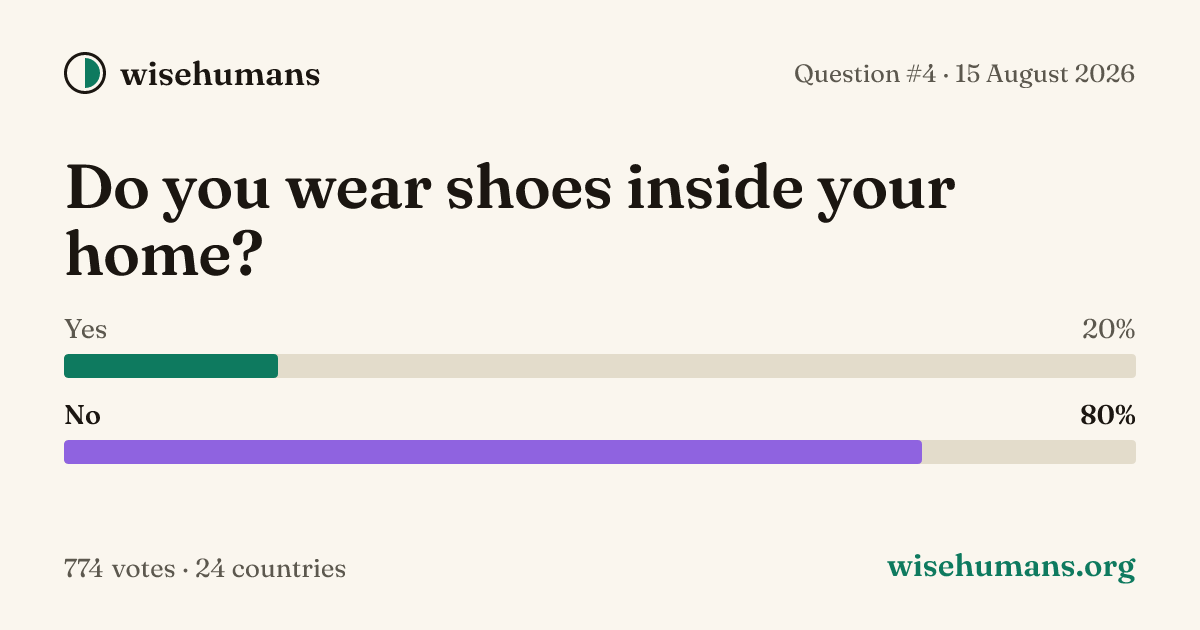Click the word 'home?' in the headline
1200x630 pixels.
[164, 253]
